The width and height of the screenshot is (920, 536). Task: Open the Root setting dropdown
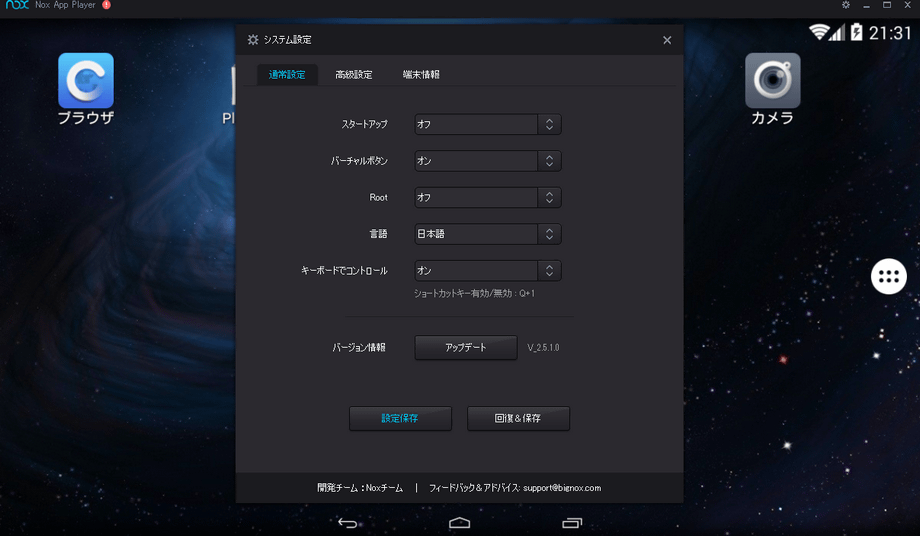tap(487, 198)
